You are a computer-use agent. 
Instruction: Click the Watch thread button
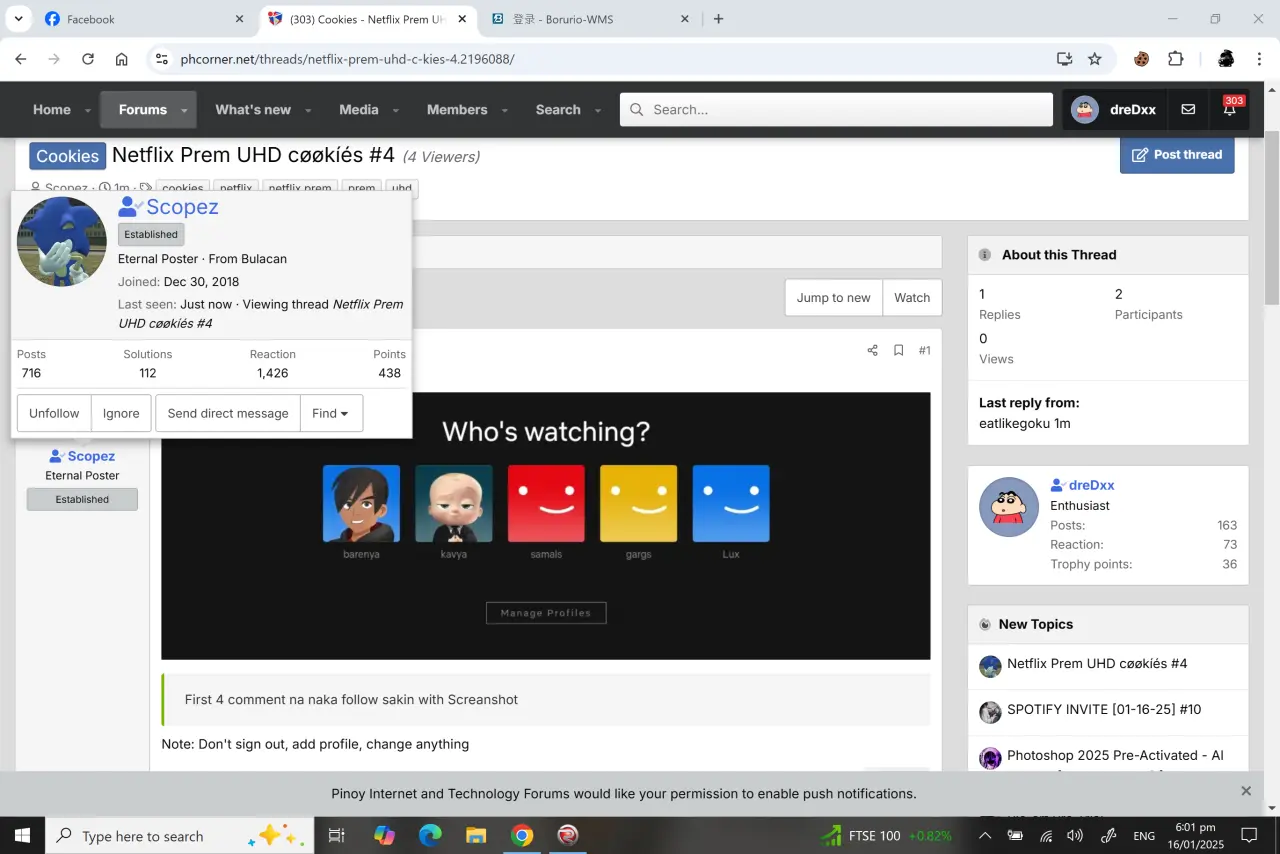pyautogui.click(x=912, y=298)
